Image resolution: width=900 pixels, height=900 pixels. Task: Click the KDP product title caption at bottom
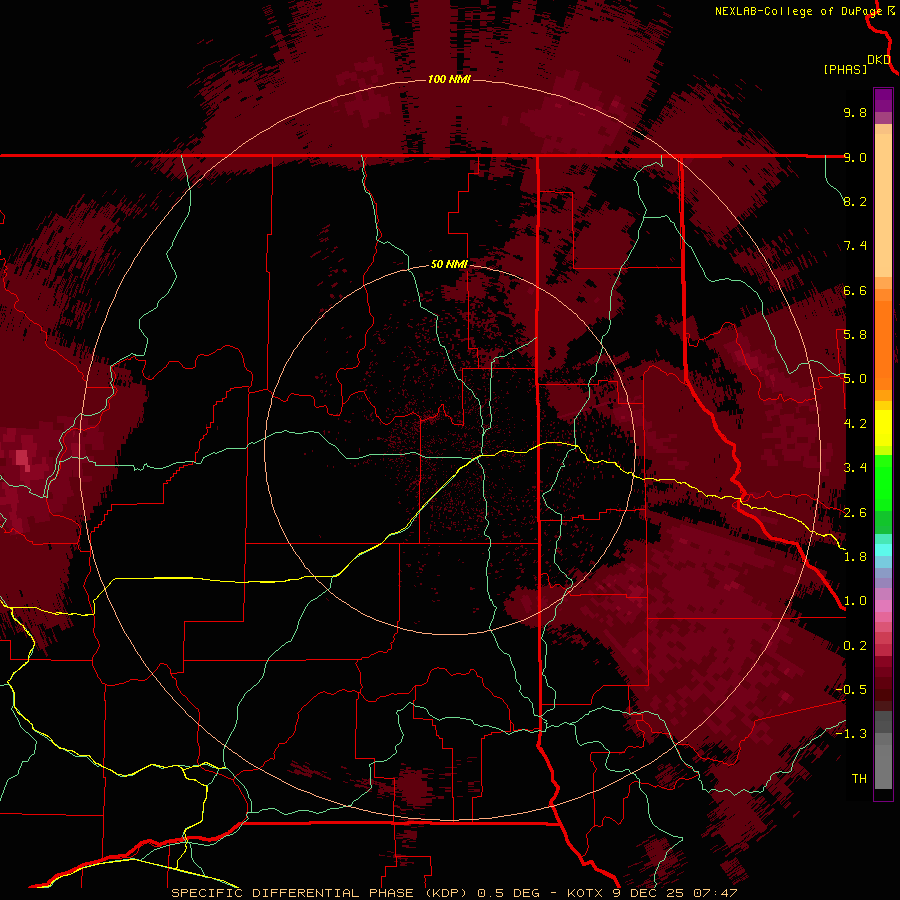click(x=454, y=893)
